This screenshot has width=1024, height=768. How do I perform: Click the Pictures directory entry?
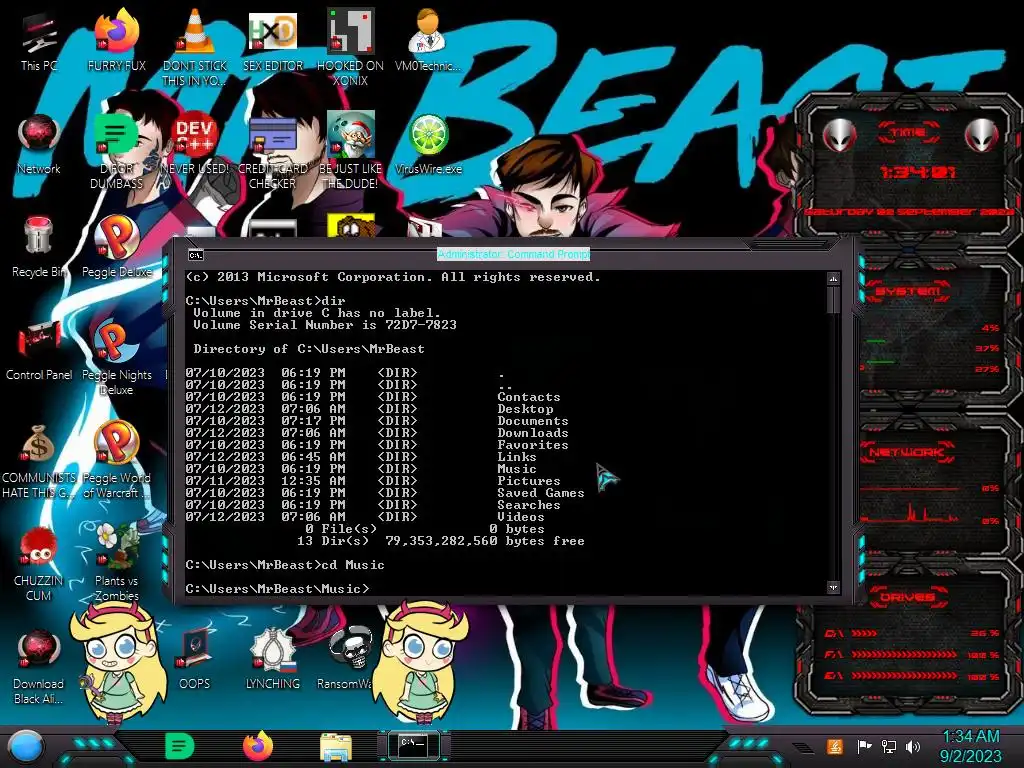(528, 481)
